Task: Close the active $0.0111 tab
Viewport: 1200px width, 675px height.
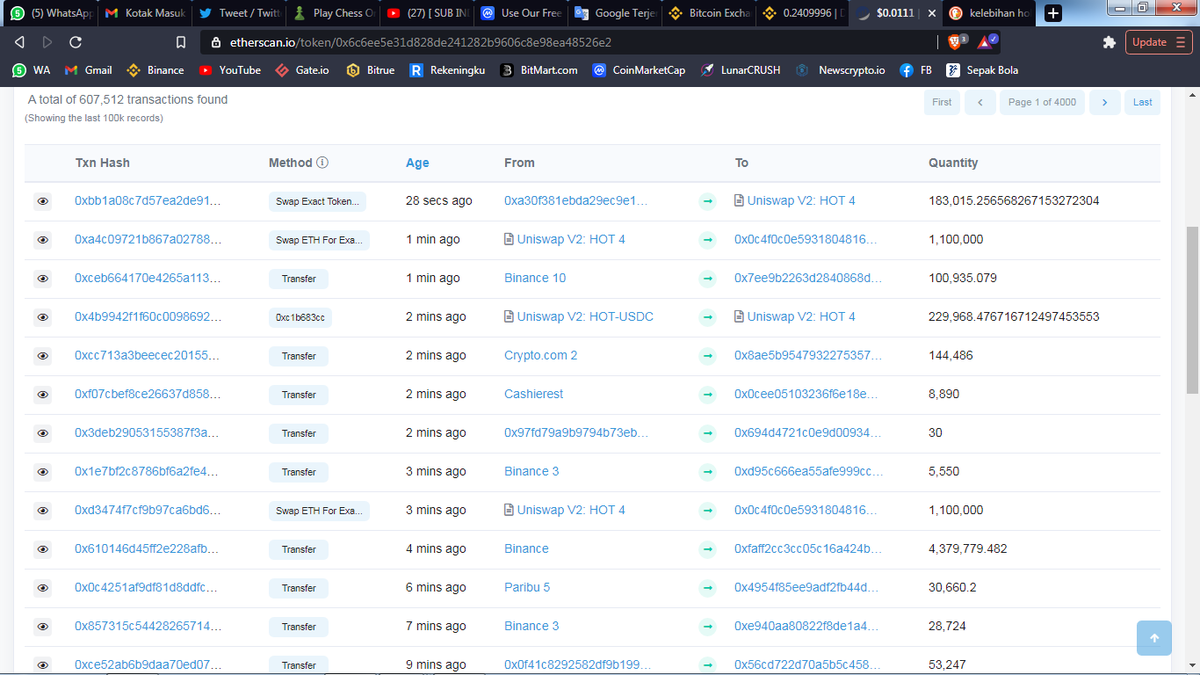Action: pos(932,14)
